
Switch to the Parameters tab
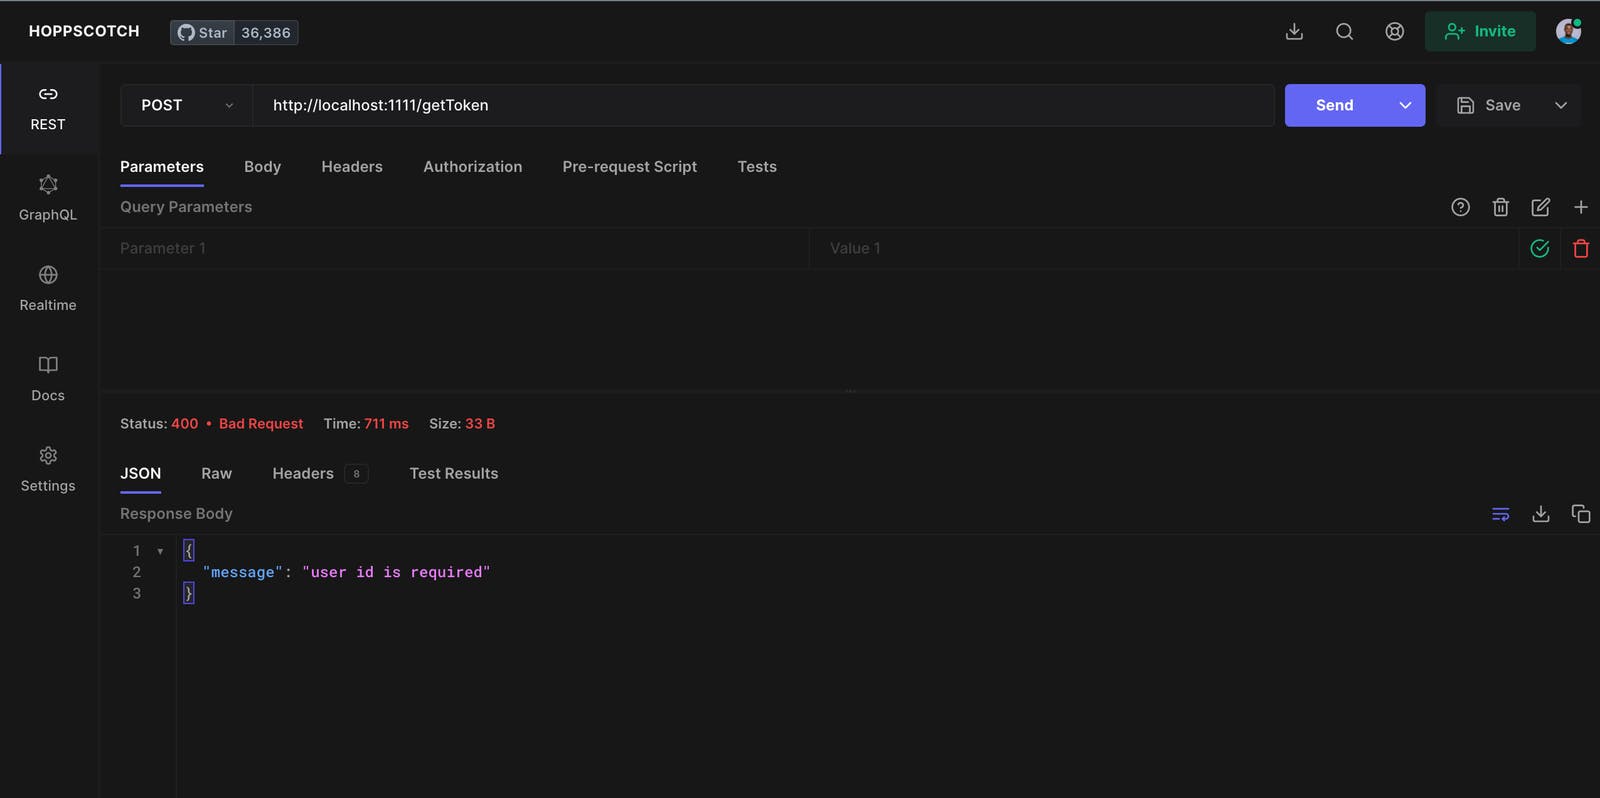click(x=162, y=167)
